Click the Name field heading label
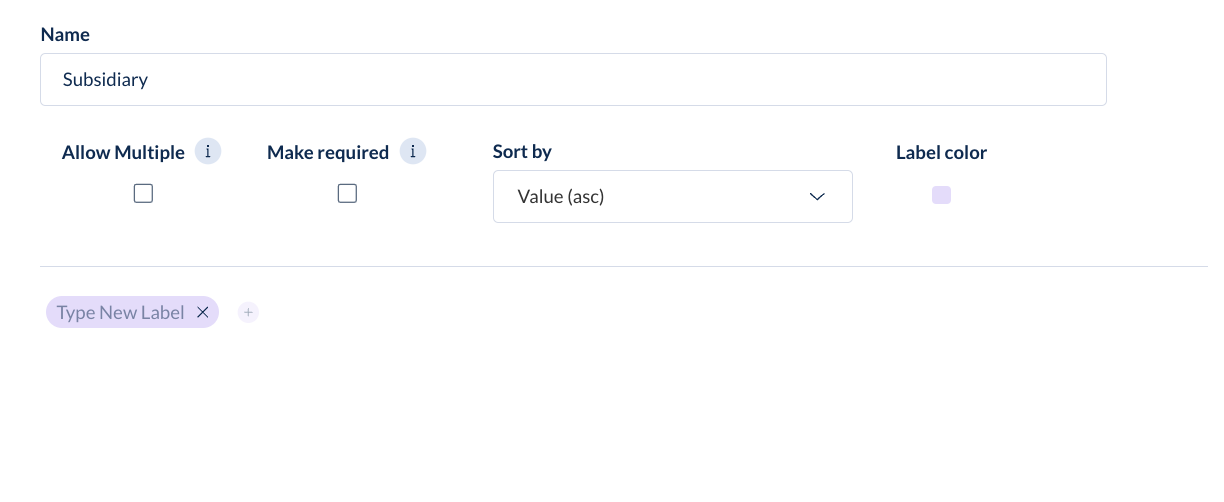Screen dimensions: 1224x502 click(65, 34)
